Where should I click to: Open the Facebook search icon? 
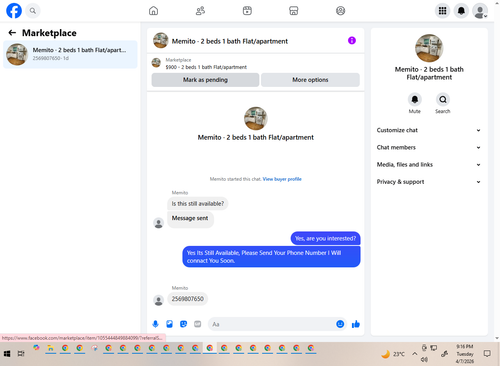coord(33,11)
